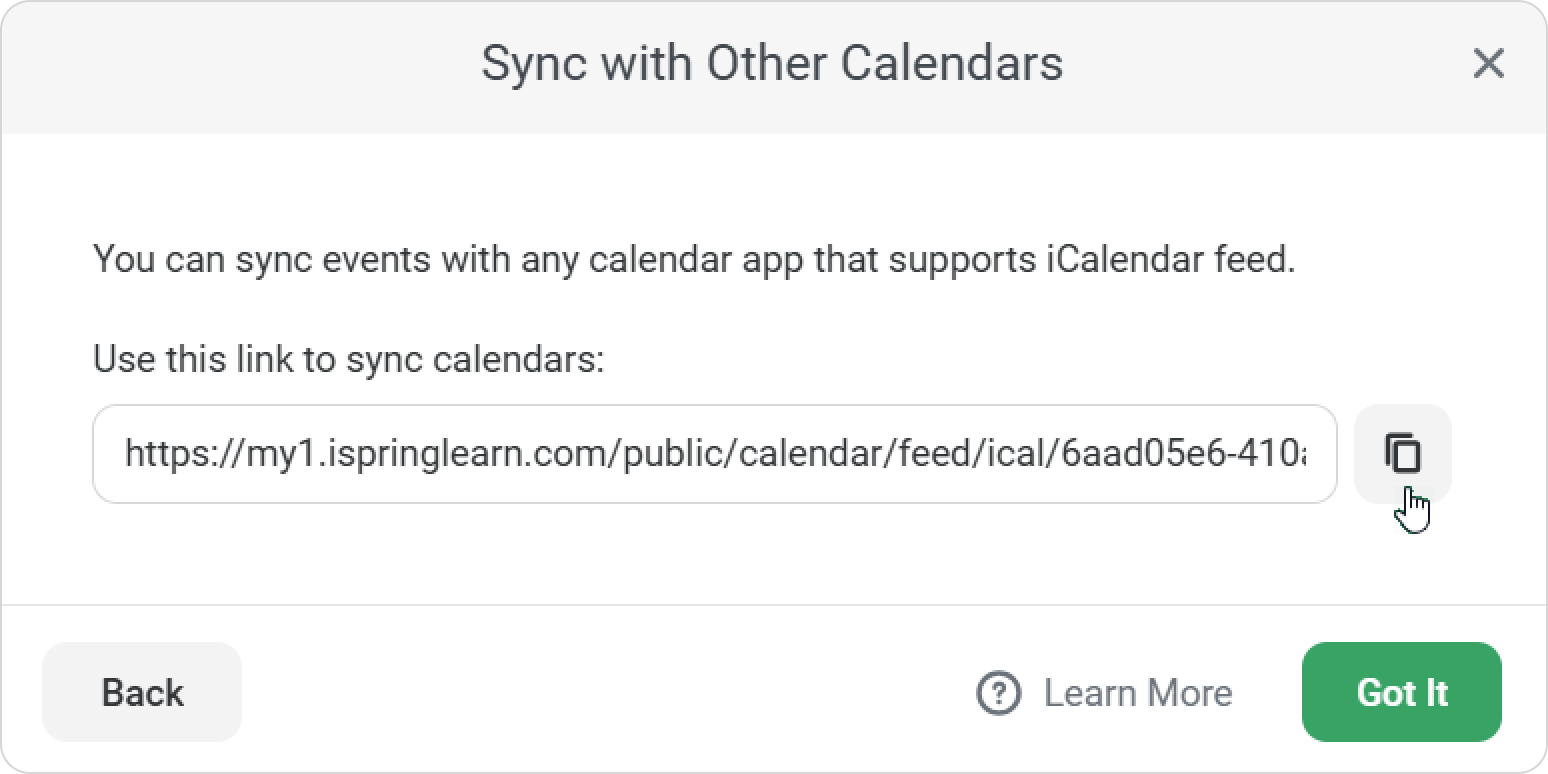Viewport: 1548px width, 774px height.
Task: Select the ispringlearn.com link text box
Action: click(x=714, y=454)
